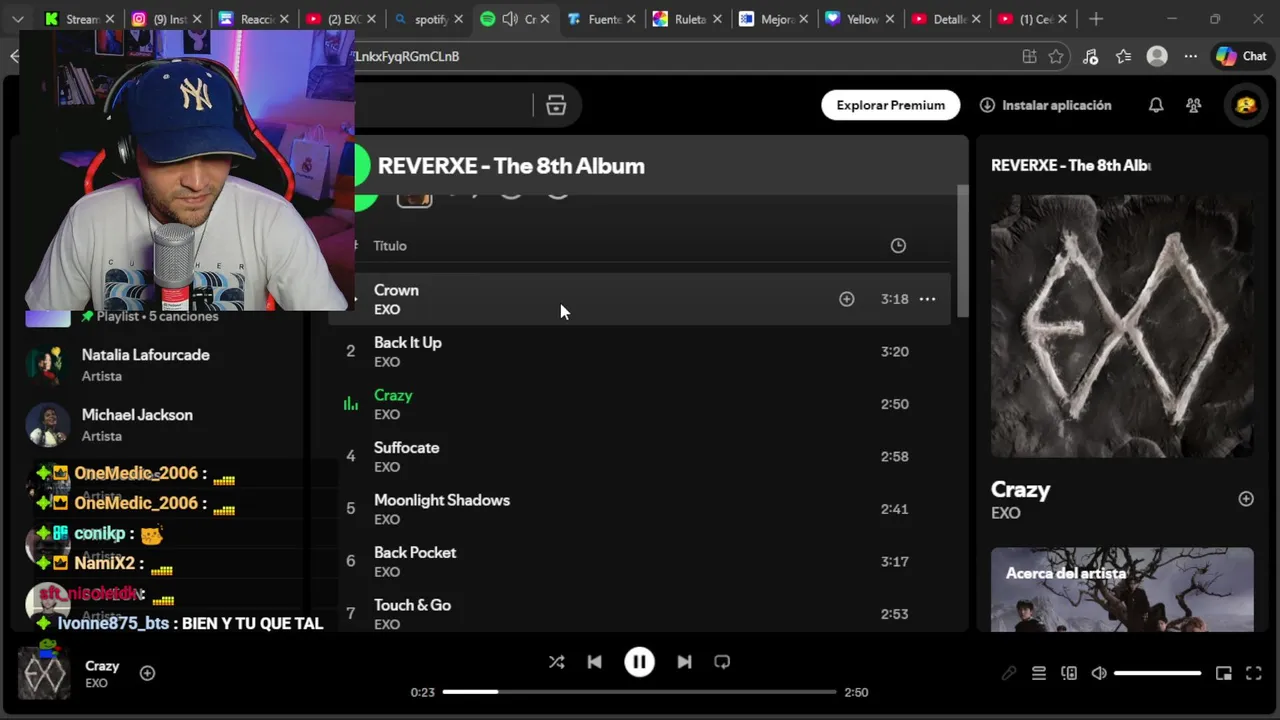Open the playback queue
The image size is (1280, 720).
click(1039, 673)
